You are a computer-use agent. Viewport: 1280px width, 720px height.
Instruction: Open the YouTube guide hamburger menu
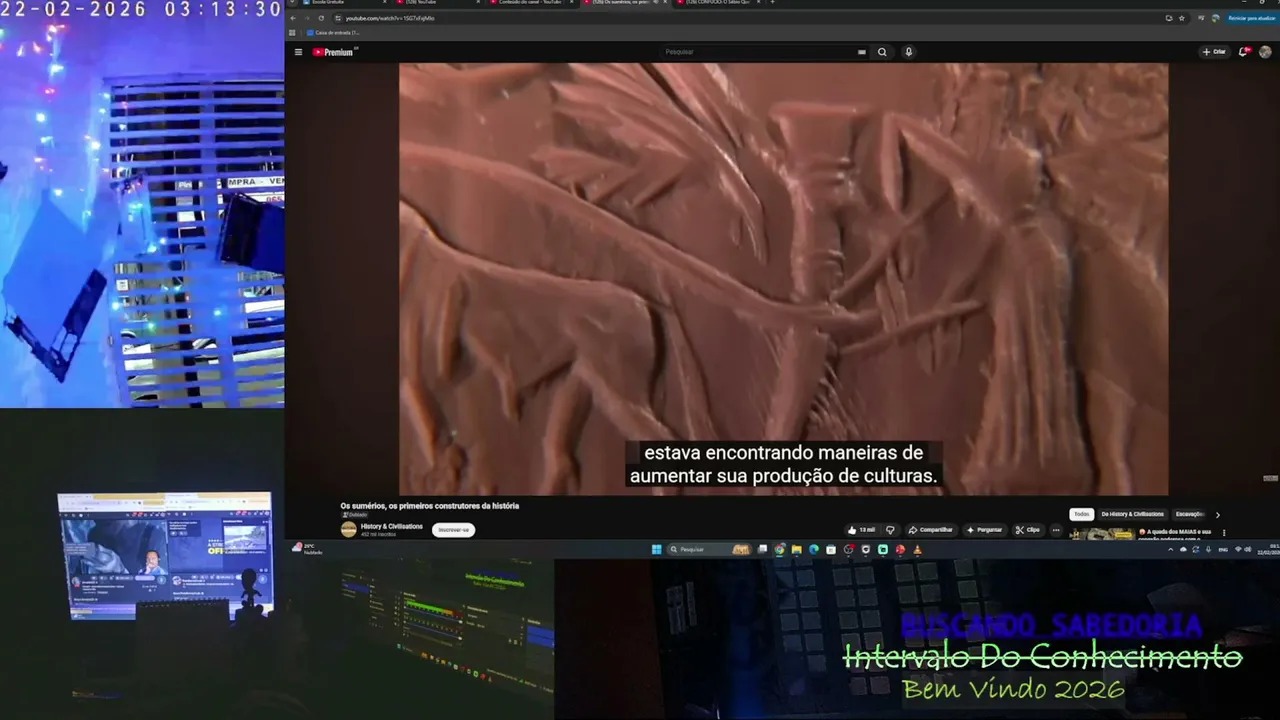point(298,52)
